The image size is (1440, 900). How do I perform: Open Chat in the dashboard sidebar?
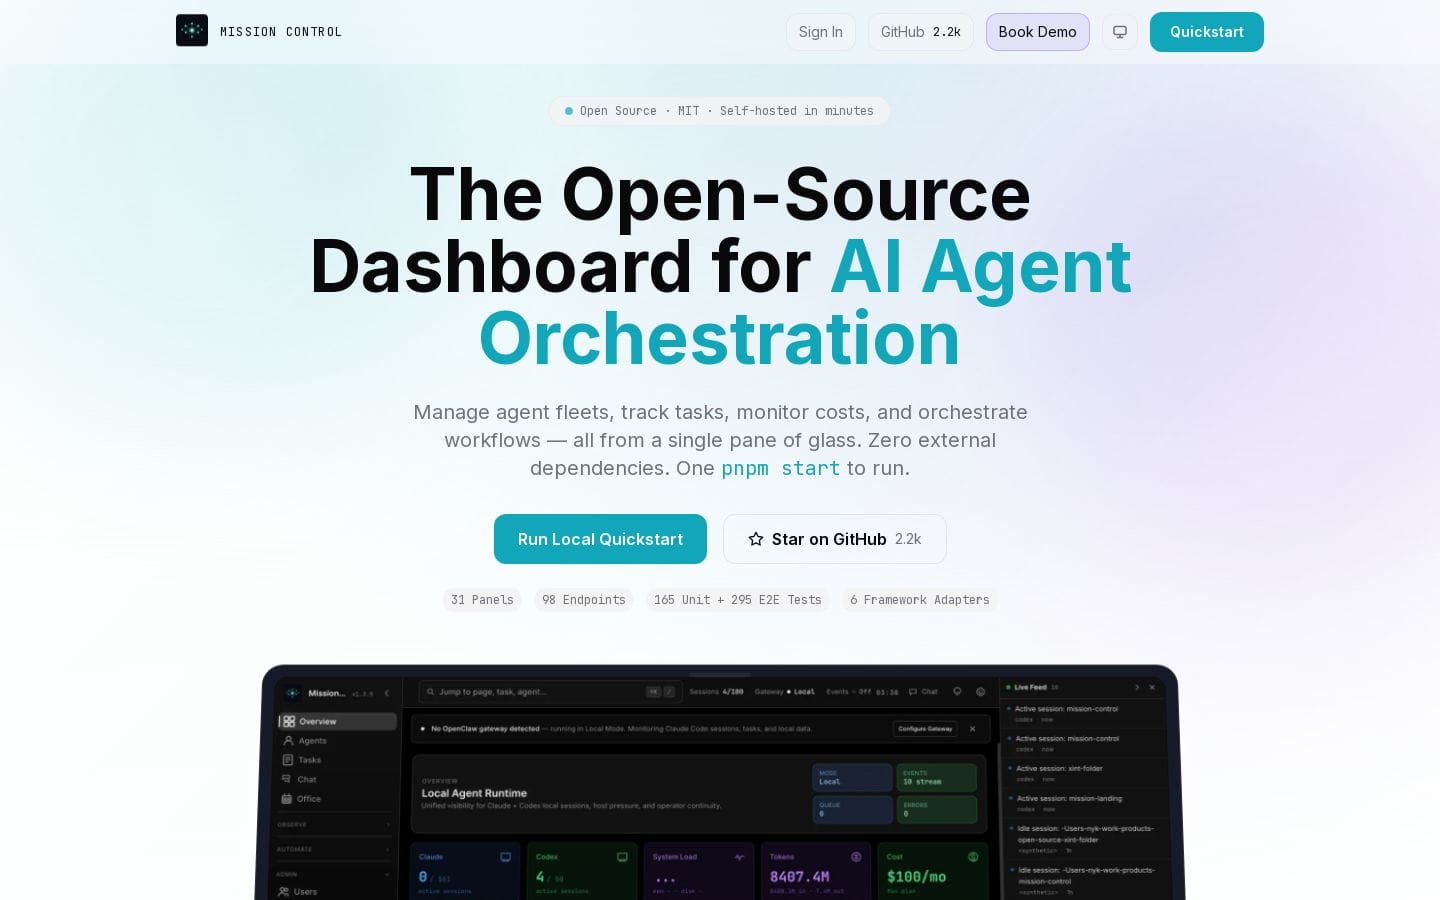pos(306,779)
